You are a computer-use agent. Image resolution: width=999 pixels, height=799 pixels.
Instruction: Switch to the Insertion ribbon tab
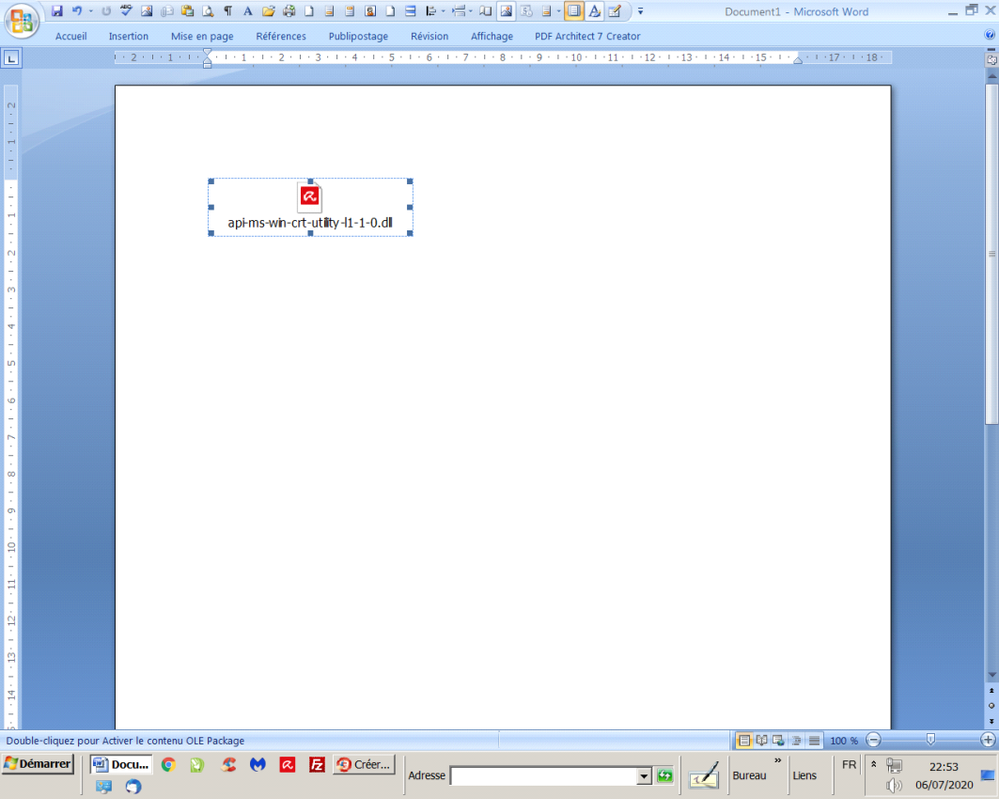[x=128, y=35]
